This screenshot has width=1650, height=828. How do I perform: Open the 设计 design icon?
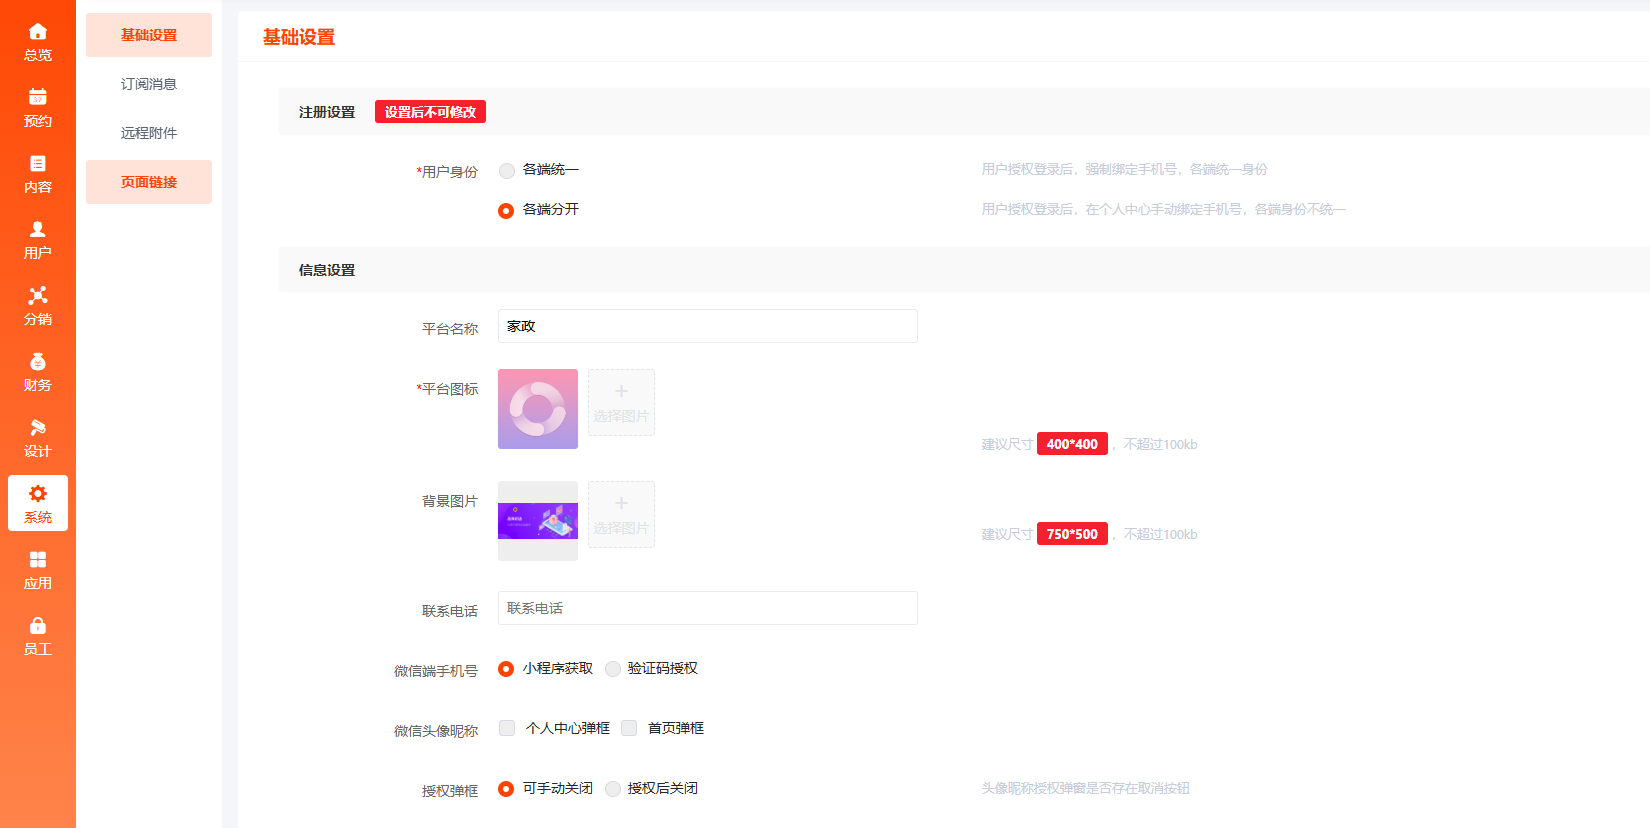38,428
